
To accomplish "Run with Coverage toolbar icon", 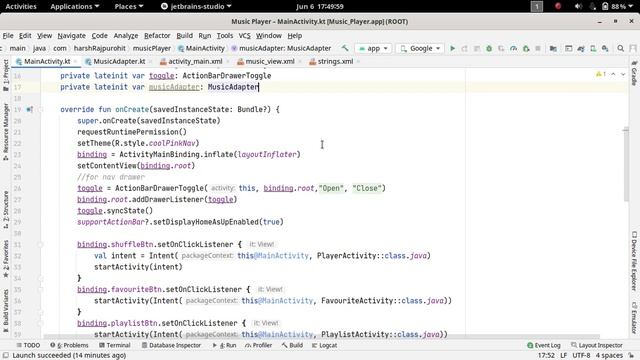I will tap(501, 49).
